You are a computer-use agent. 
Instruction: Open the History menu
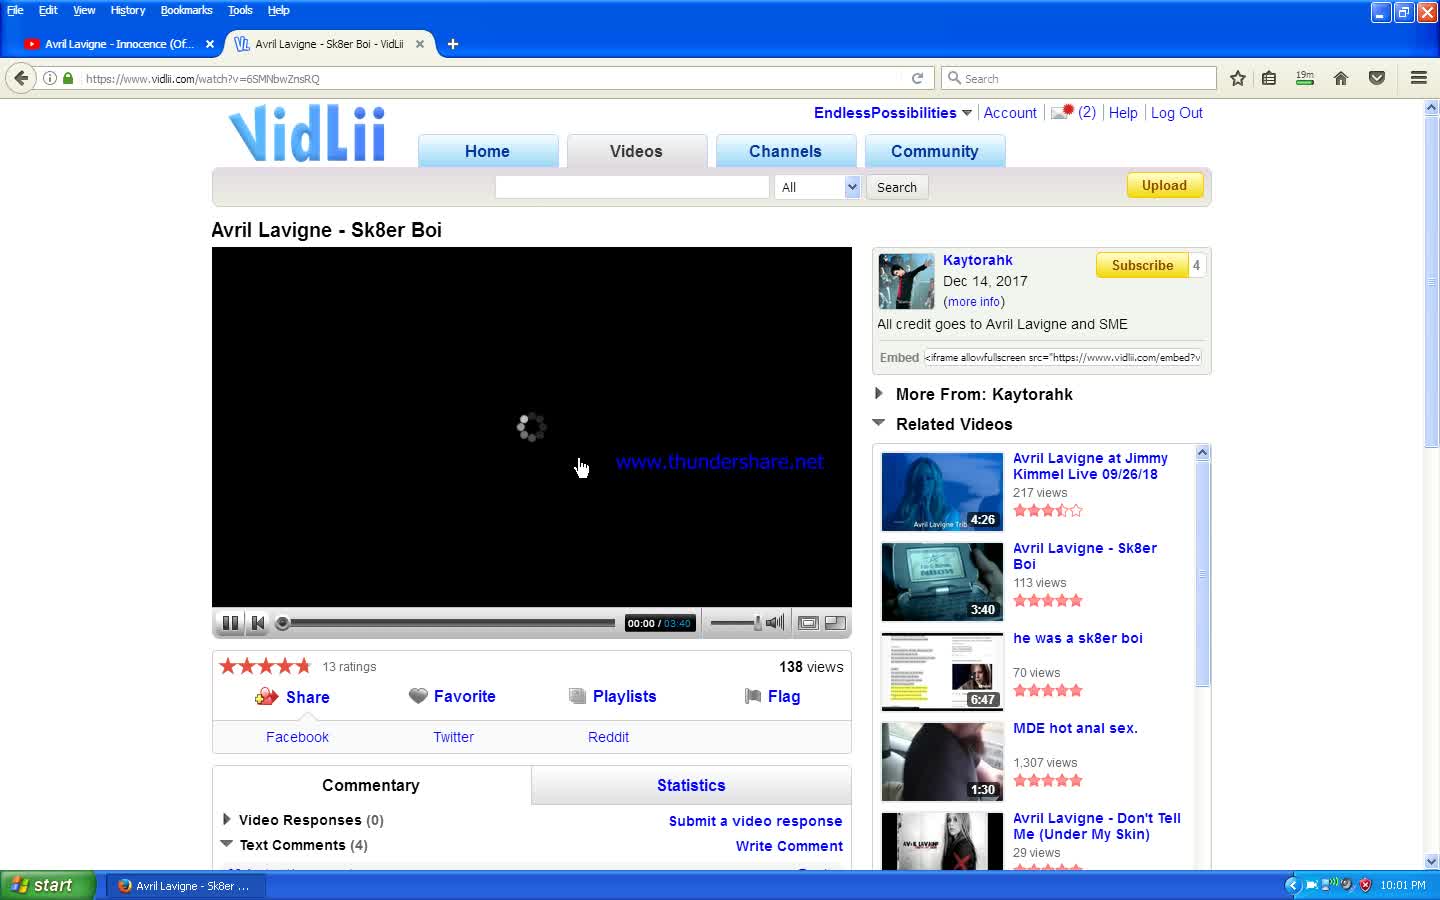[127, 10]
